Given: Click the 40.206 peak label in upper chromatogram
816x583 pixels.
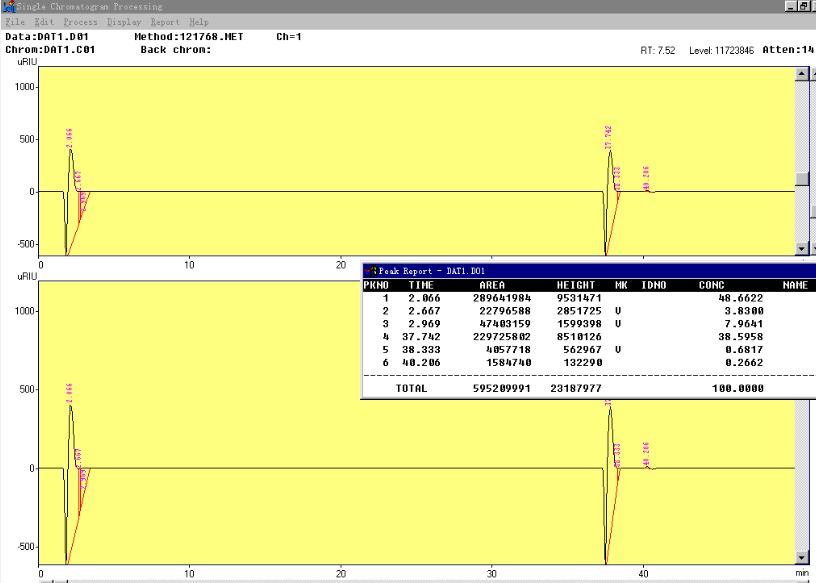Looking at the screenshot, I should click(x=646, y=179).
